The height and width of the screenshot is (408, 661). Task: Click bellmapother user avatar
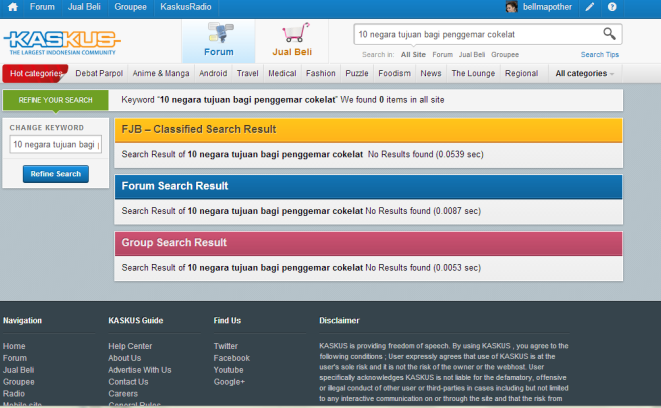[x=511, y=7]
